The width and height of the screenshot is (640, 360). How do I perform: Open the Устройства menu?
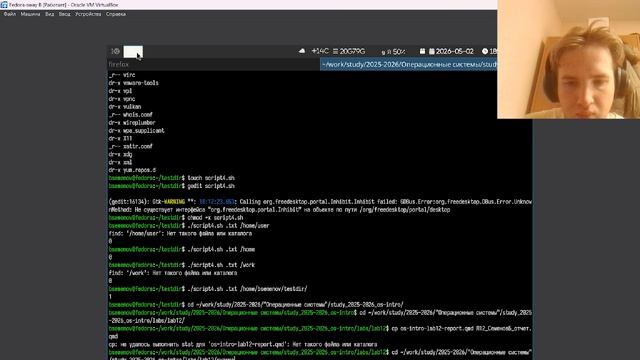[x=88, y=14]
